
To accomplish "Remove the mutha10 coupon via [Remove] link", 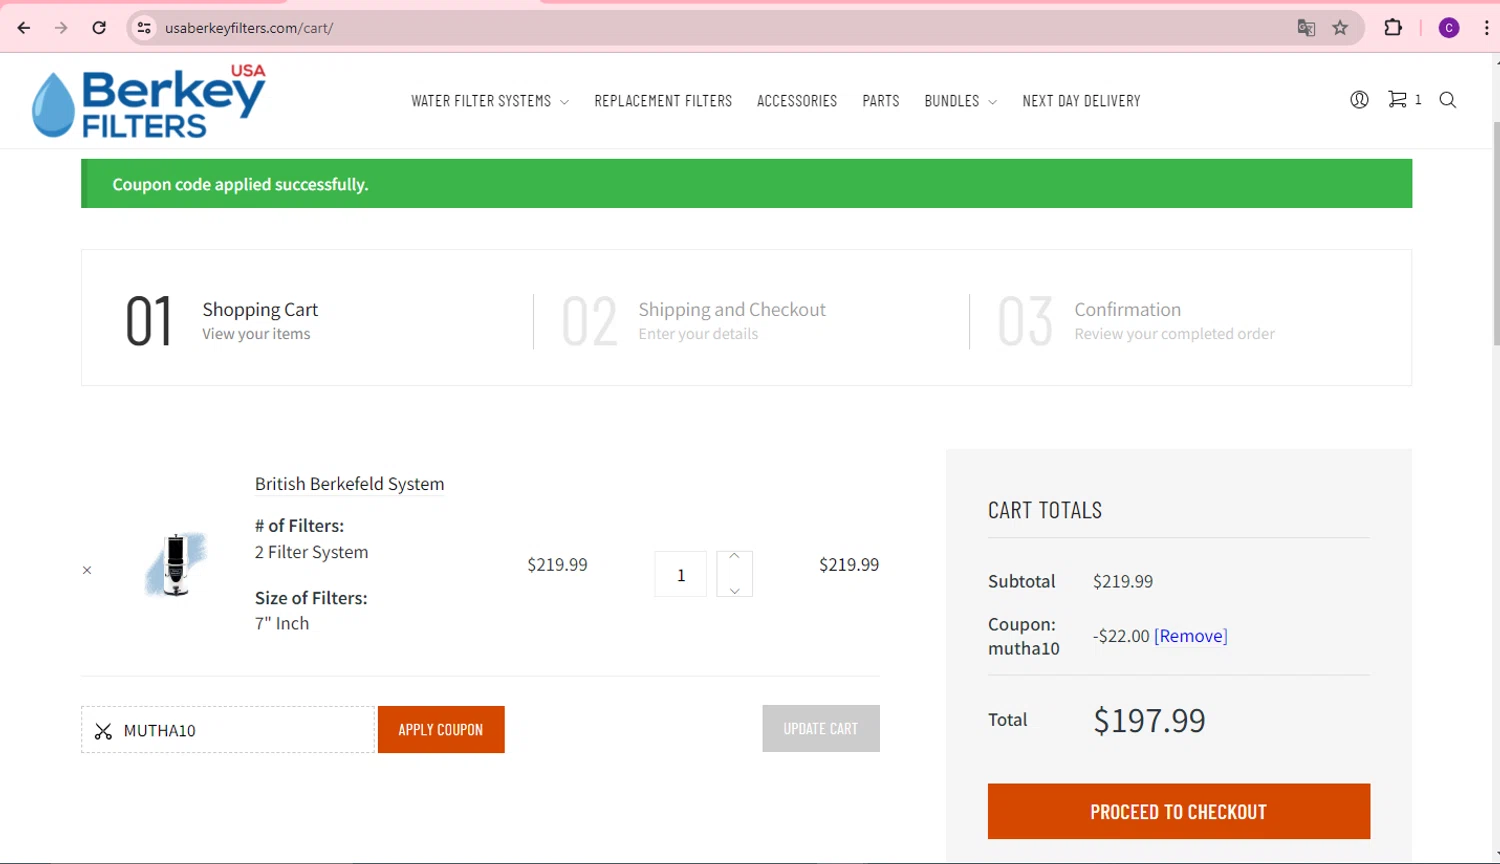I will pyautogui.click(x=1191, y=636).
